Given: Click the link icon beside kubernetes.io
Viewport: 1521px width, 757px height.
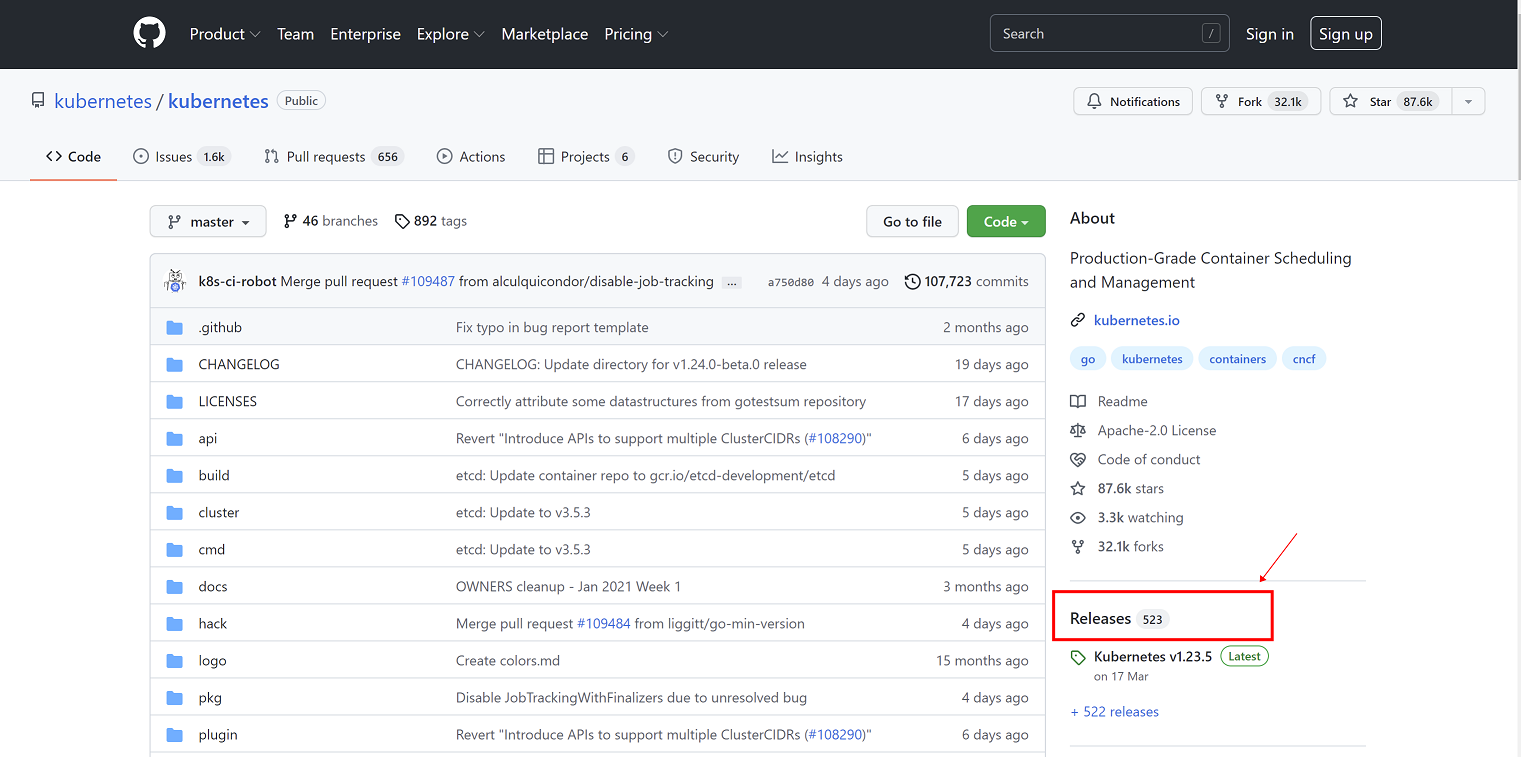Looking at the screenshot, I should (x=1078, y=321).
